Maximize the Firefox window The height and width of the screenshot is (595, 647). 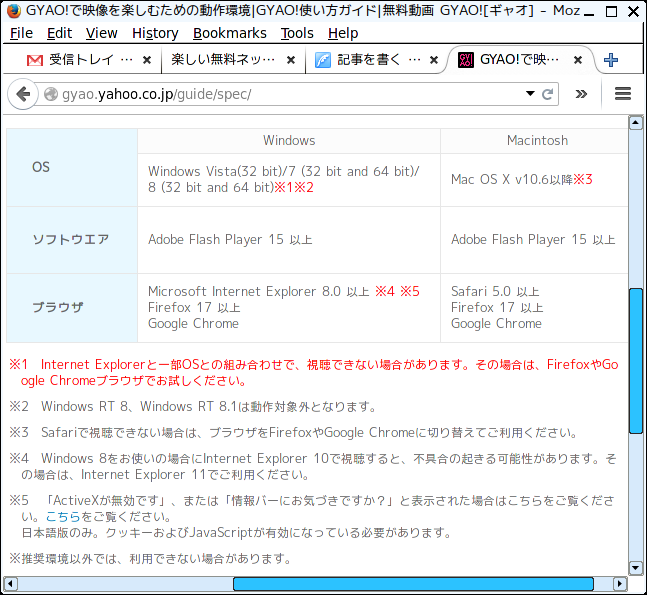(611, 11)
